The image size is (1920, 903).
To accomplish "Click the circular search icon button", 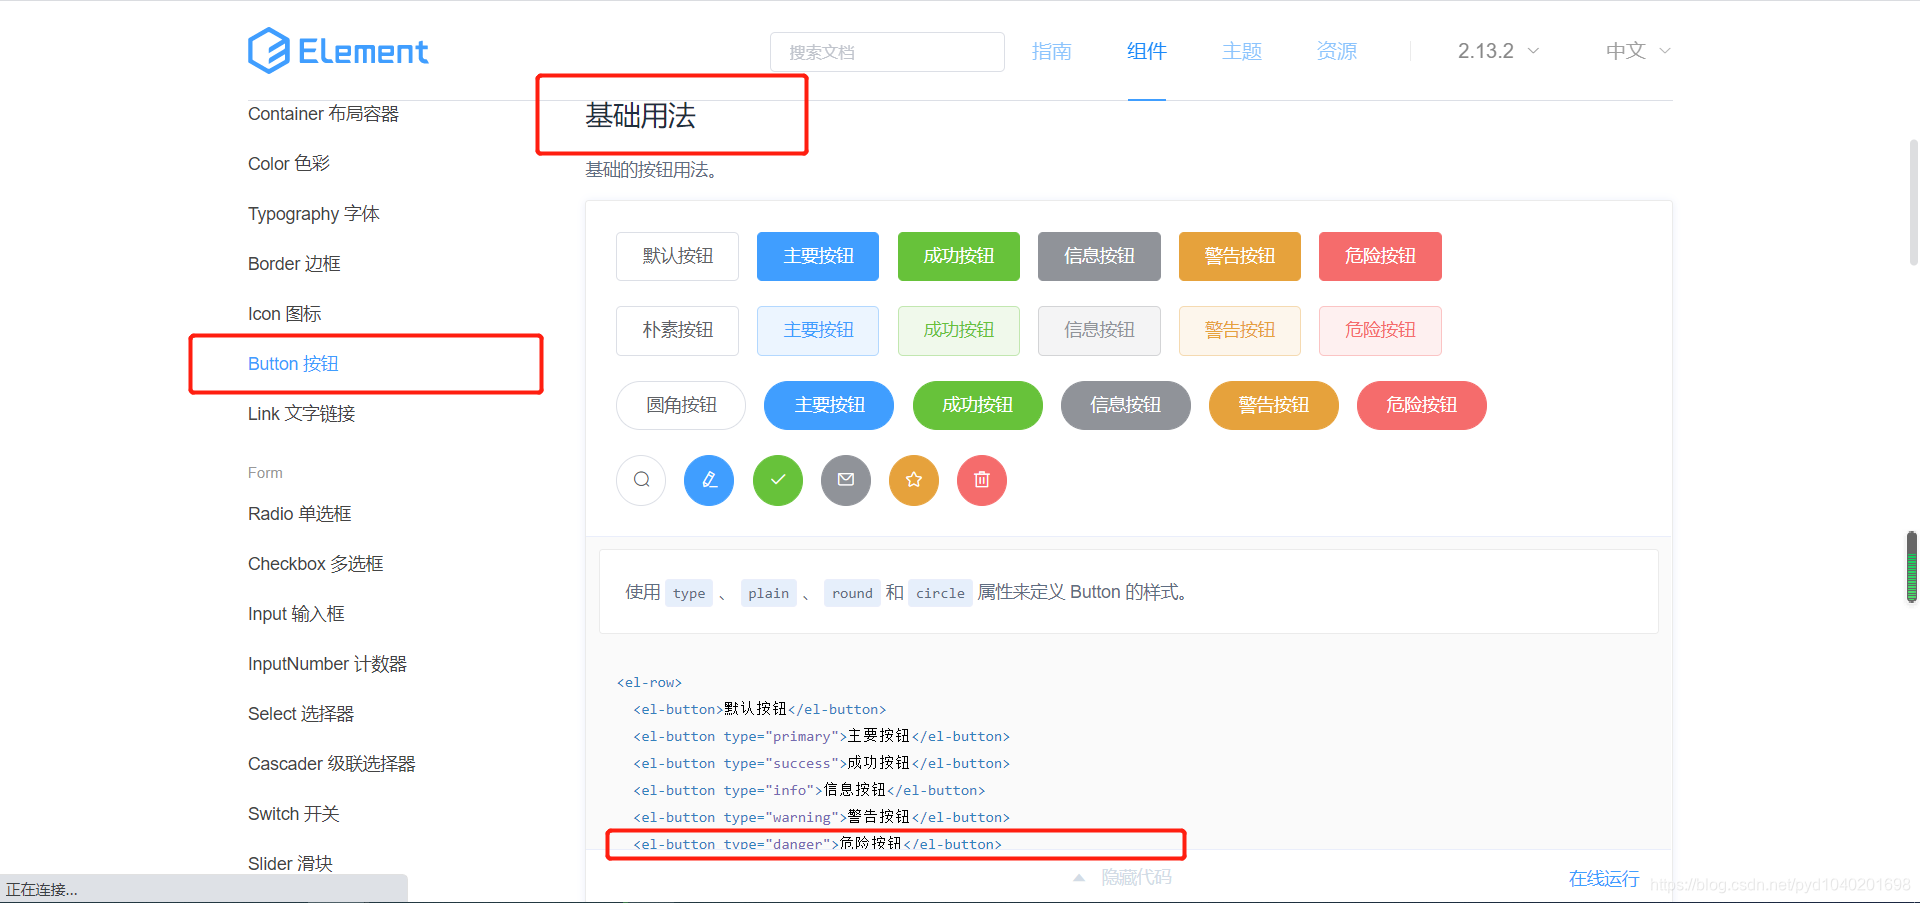I will pyautogui.click(x=641, y=480).
